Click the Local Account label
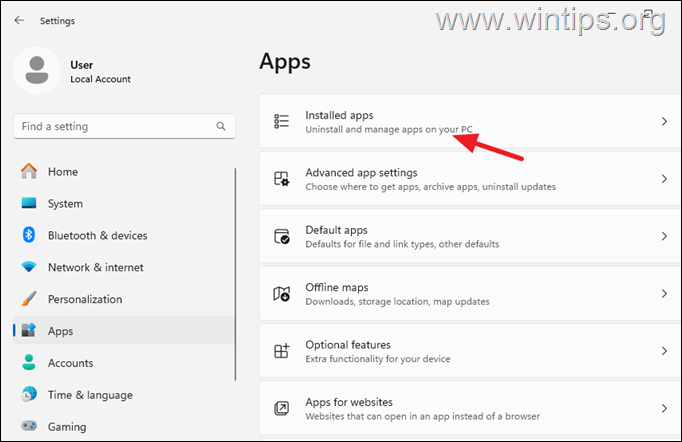 click(100, 79)
